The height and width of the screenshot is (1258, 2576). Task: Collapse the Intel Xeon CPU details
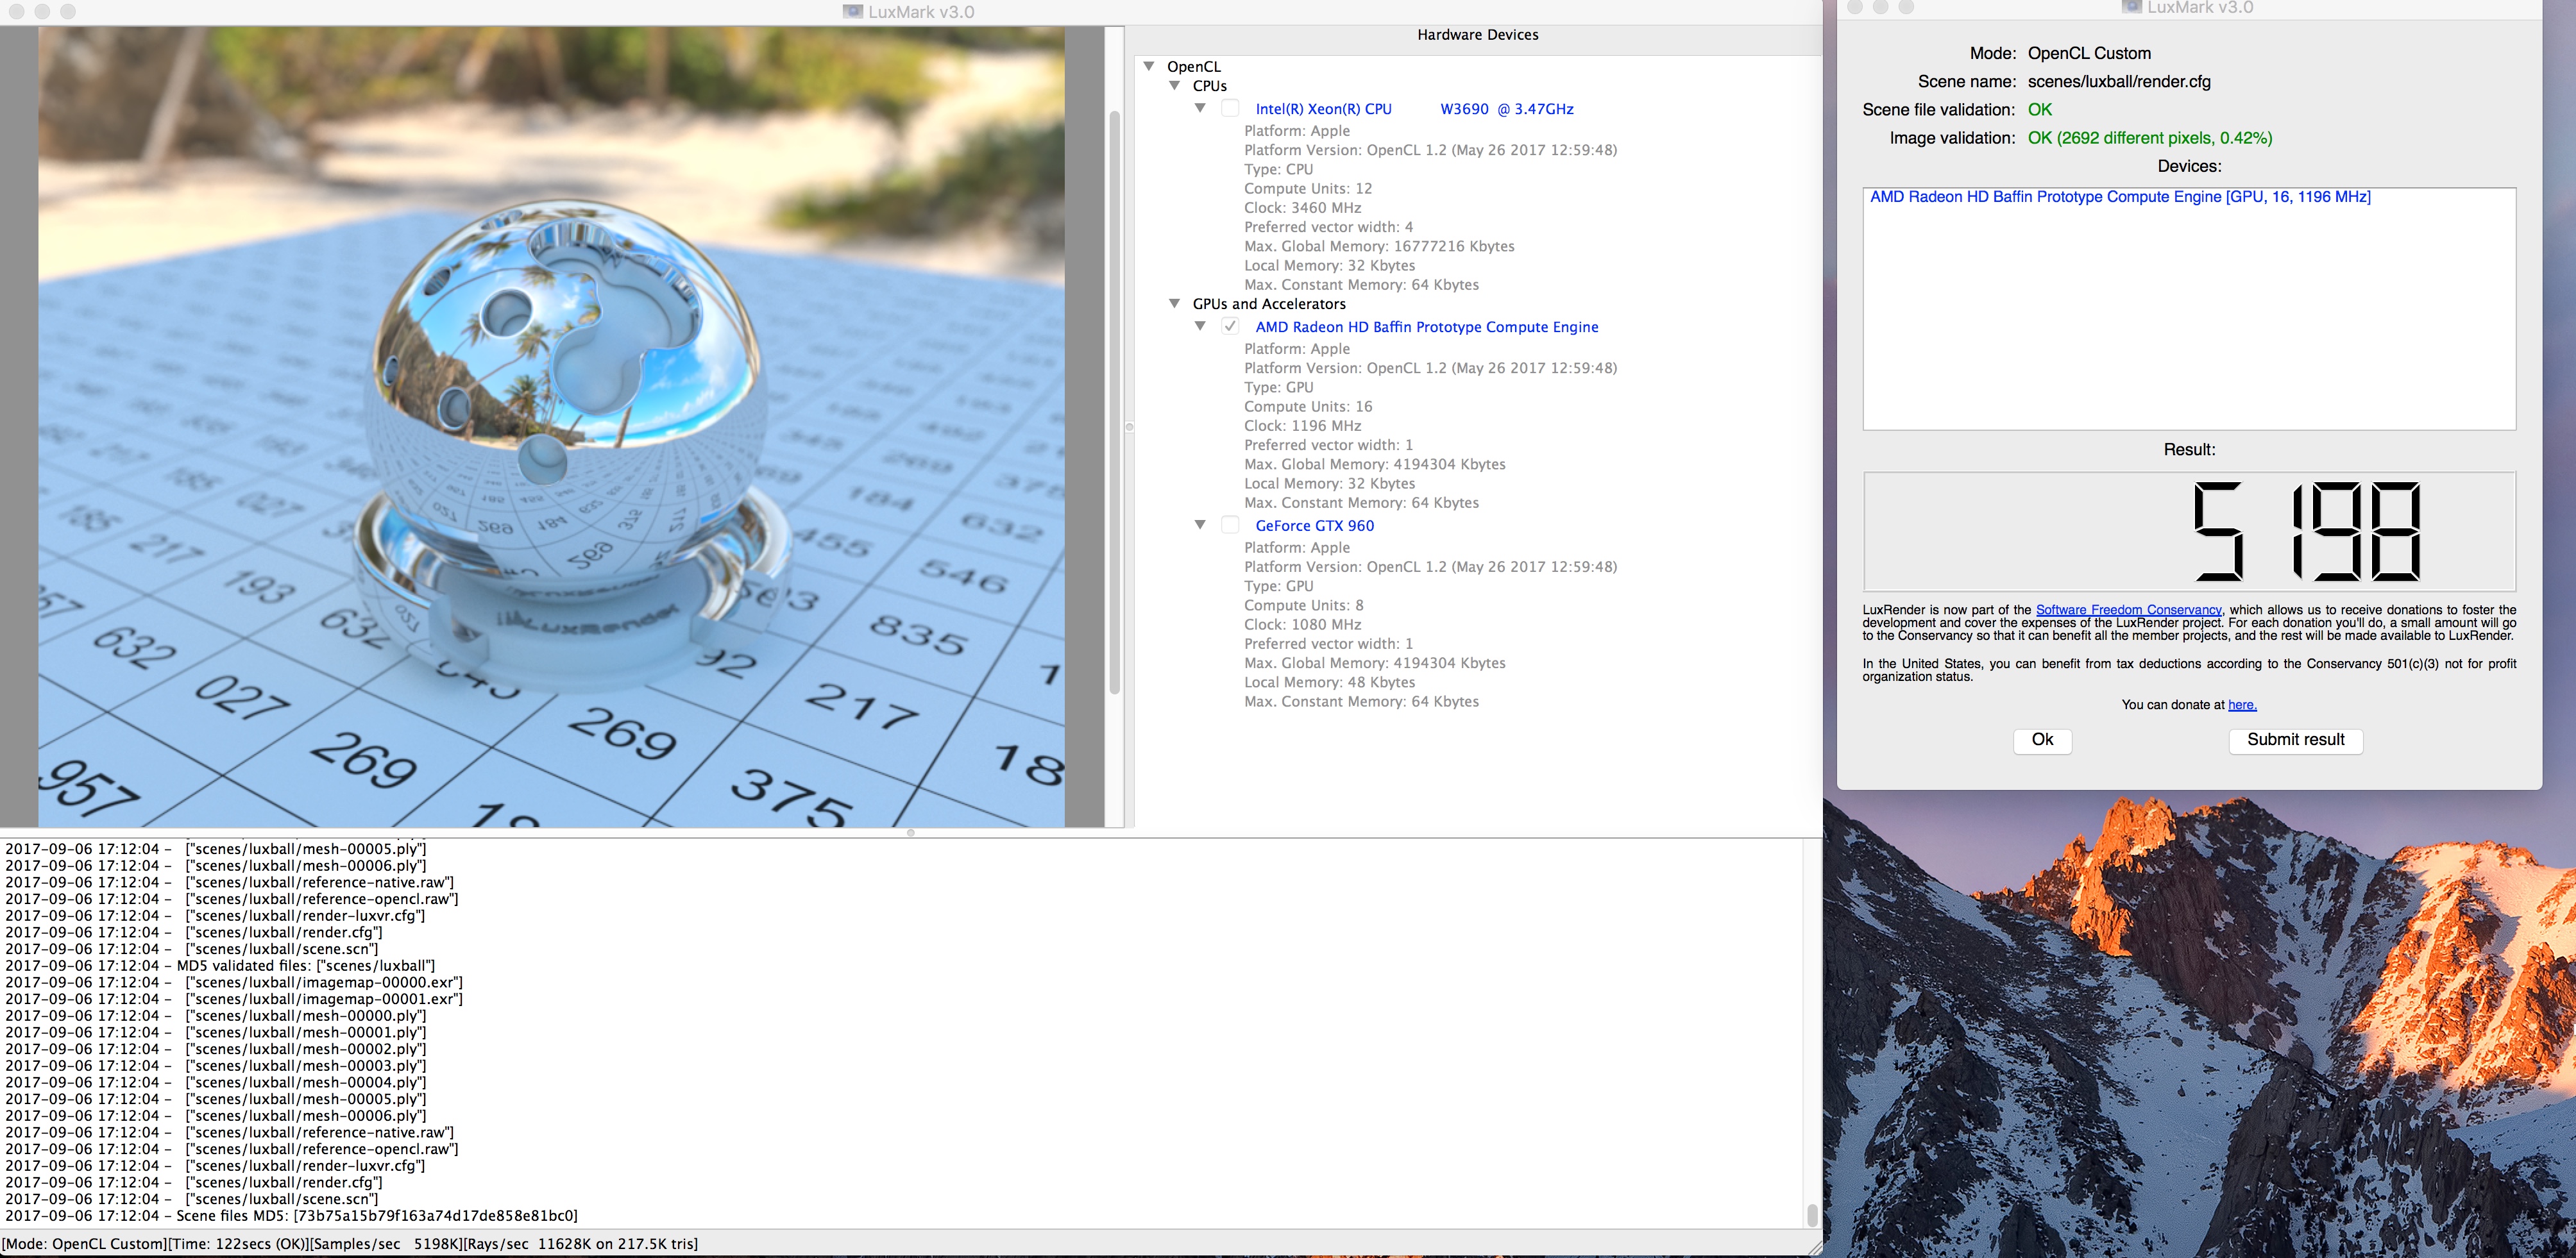point(1200,108)
